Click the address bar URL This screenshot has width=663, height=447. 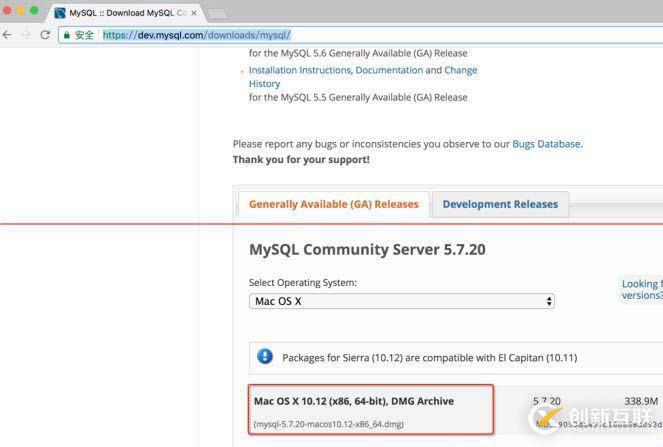[197, 35]
